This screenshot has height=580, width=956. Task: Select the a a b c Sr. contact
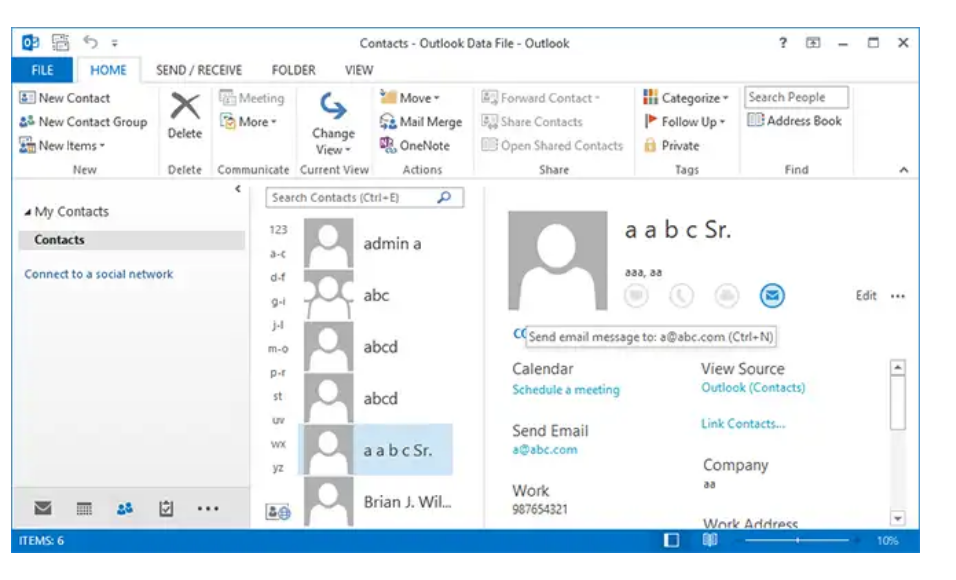(376, 449)
